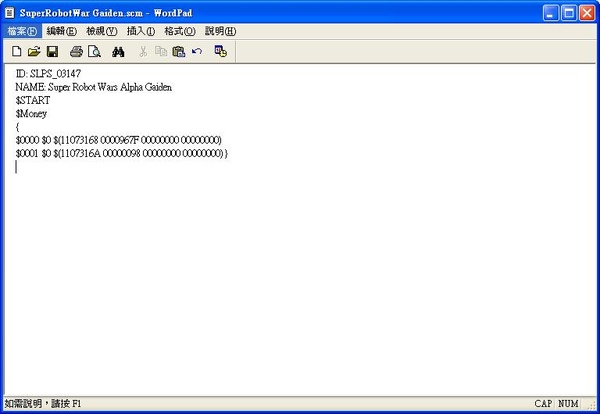Click the line starting with $0001
600x414 pixels.
click(x=122, y=153)
